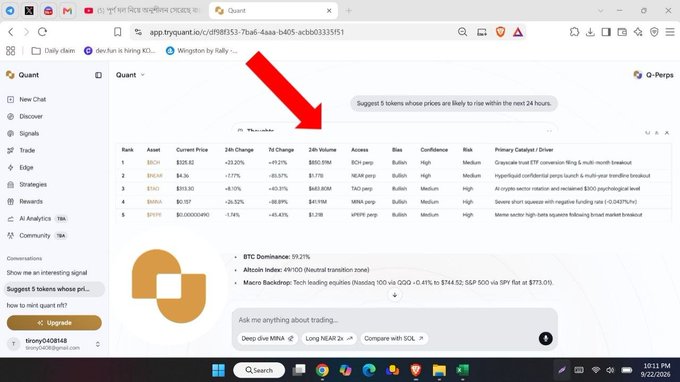Image resolution: width=680 pixels, height=382 pixels.
Task: Click the address bar URL
Action: pos(247,32)
